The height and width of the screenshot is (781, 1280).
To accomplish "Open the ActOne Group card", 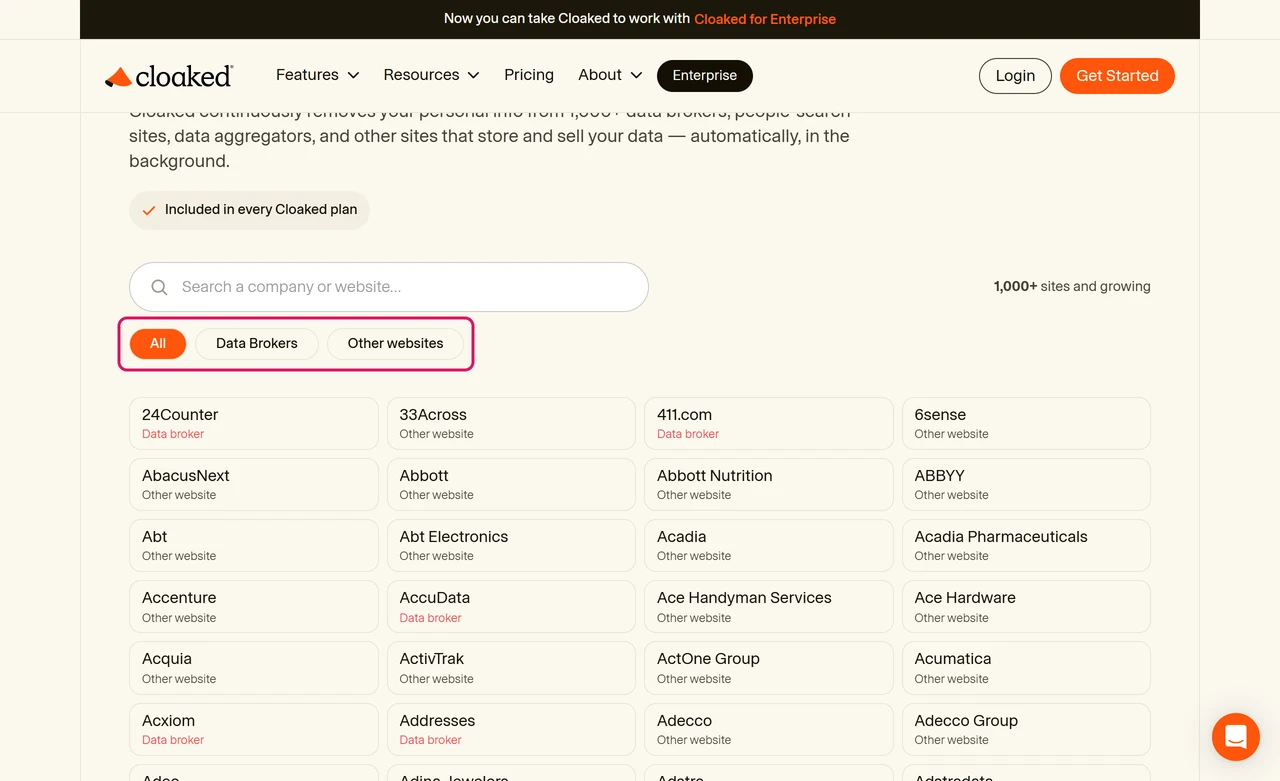I will point(769,667).
